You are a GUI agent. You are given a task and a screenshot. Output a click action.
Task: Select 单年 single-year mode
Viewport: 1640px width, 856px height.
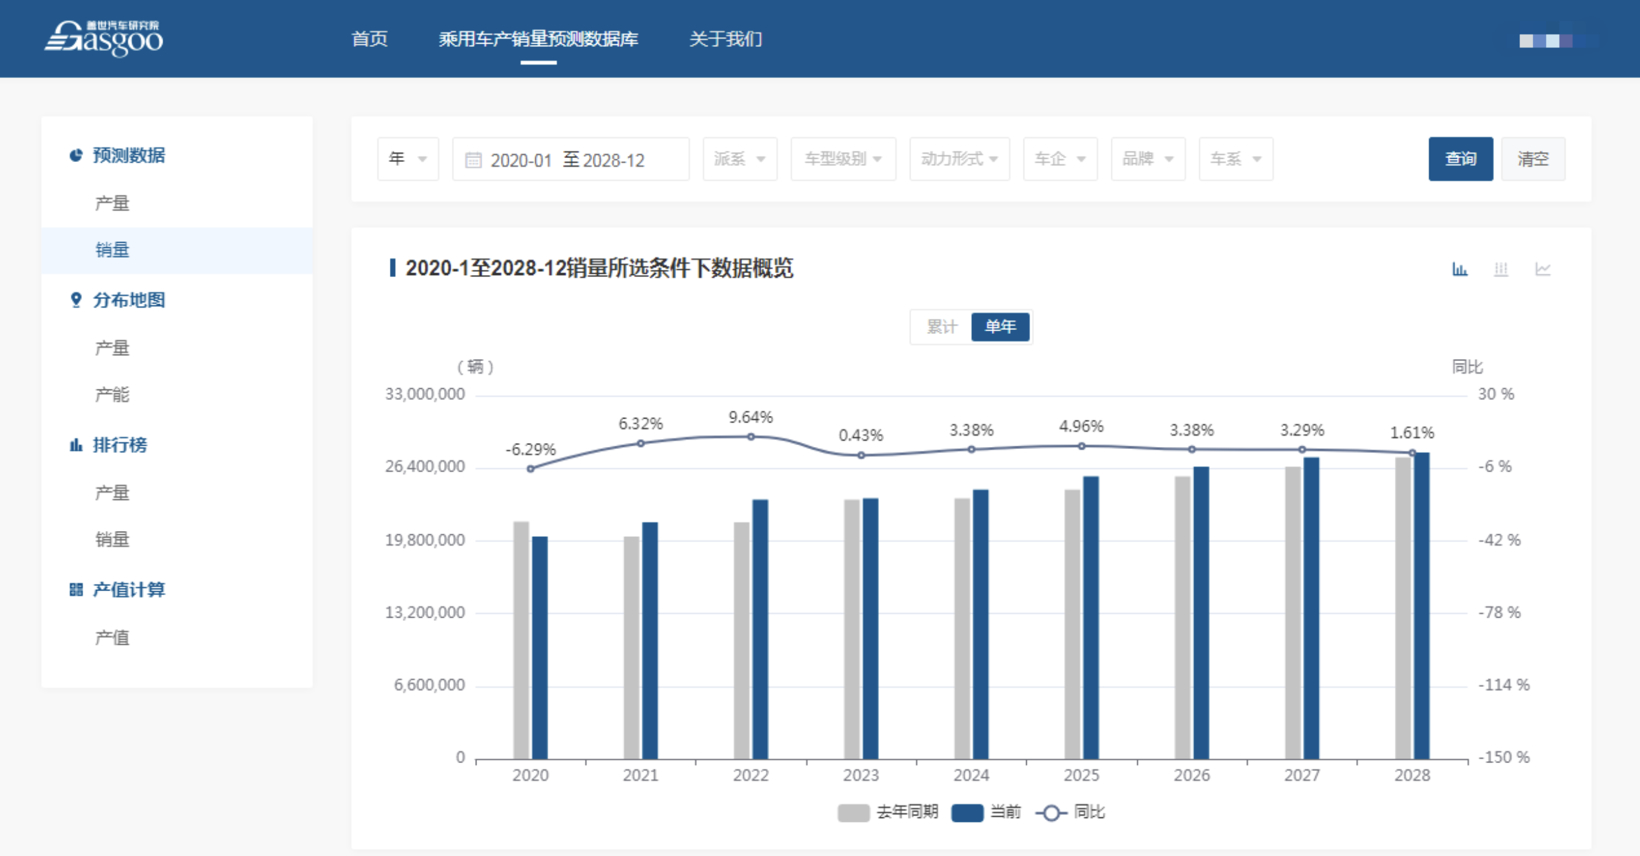click(x=1000, y=327)
